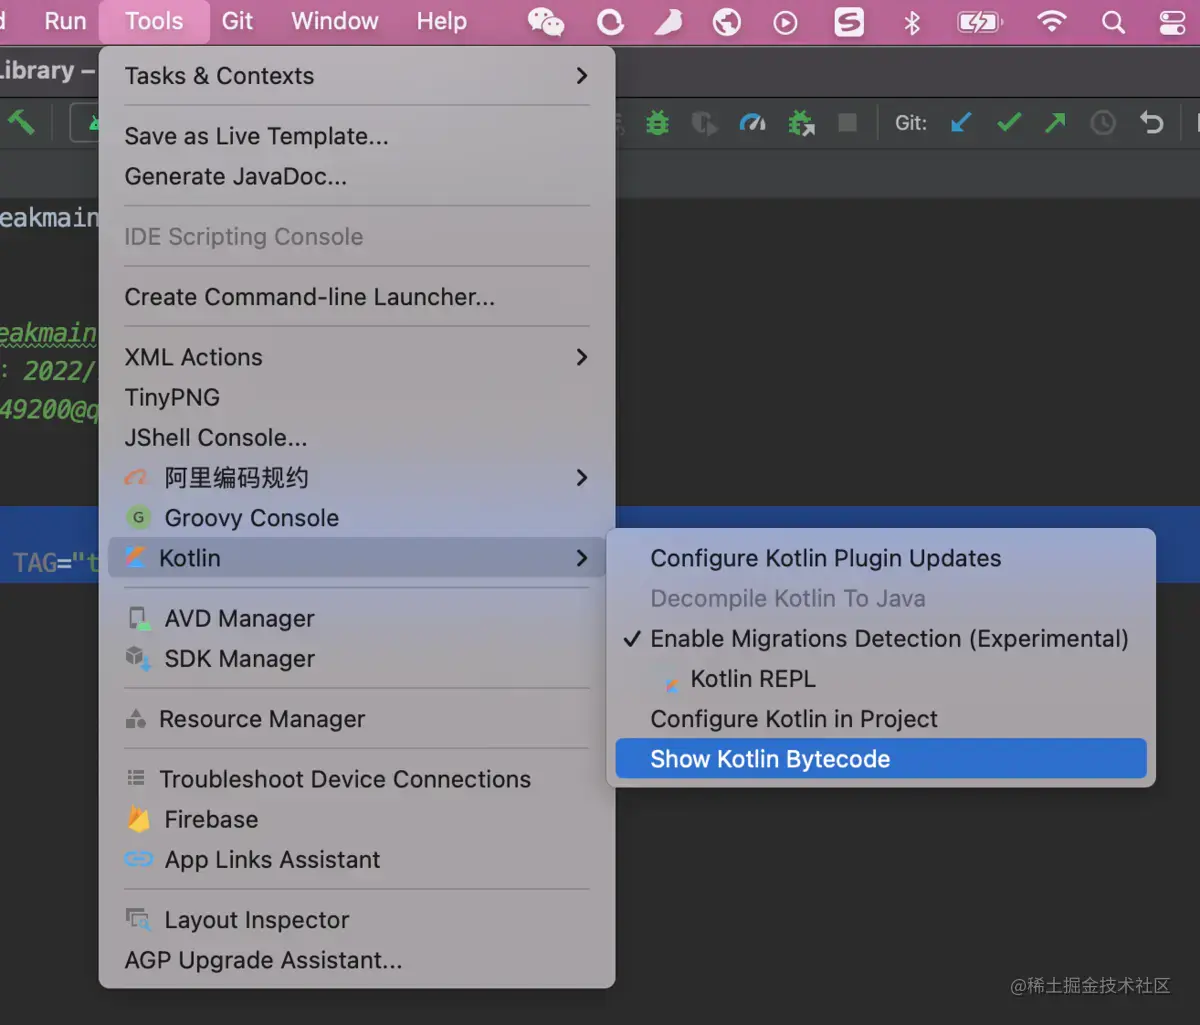
Task: Select Show Kotlin Bytecode
Action: coord(881,759)
